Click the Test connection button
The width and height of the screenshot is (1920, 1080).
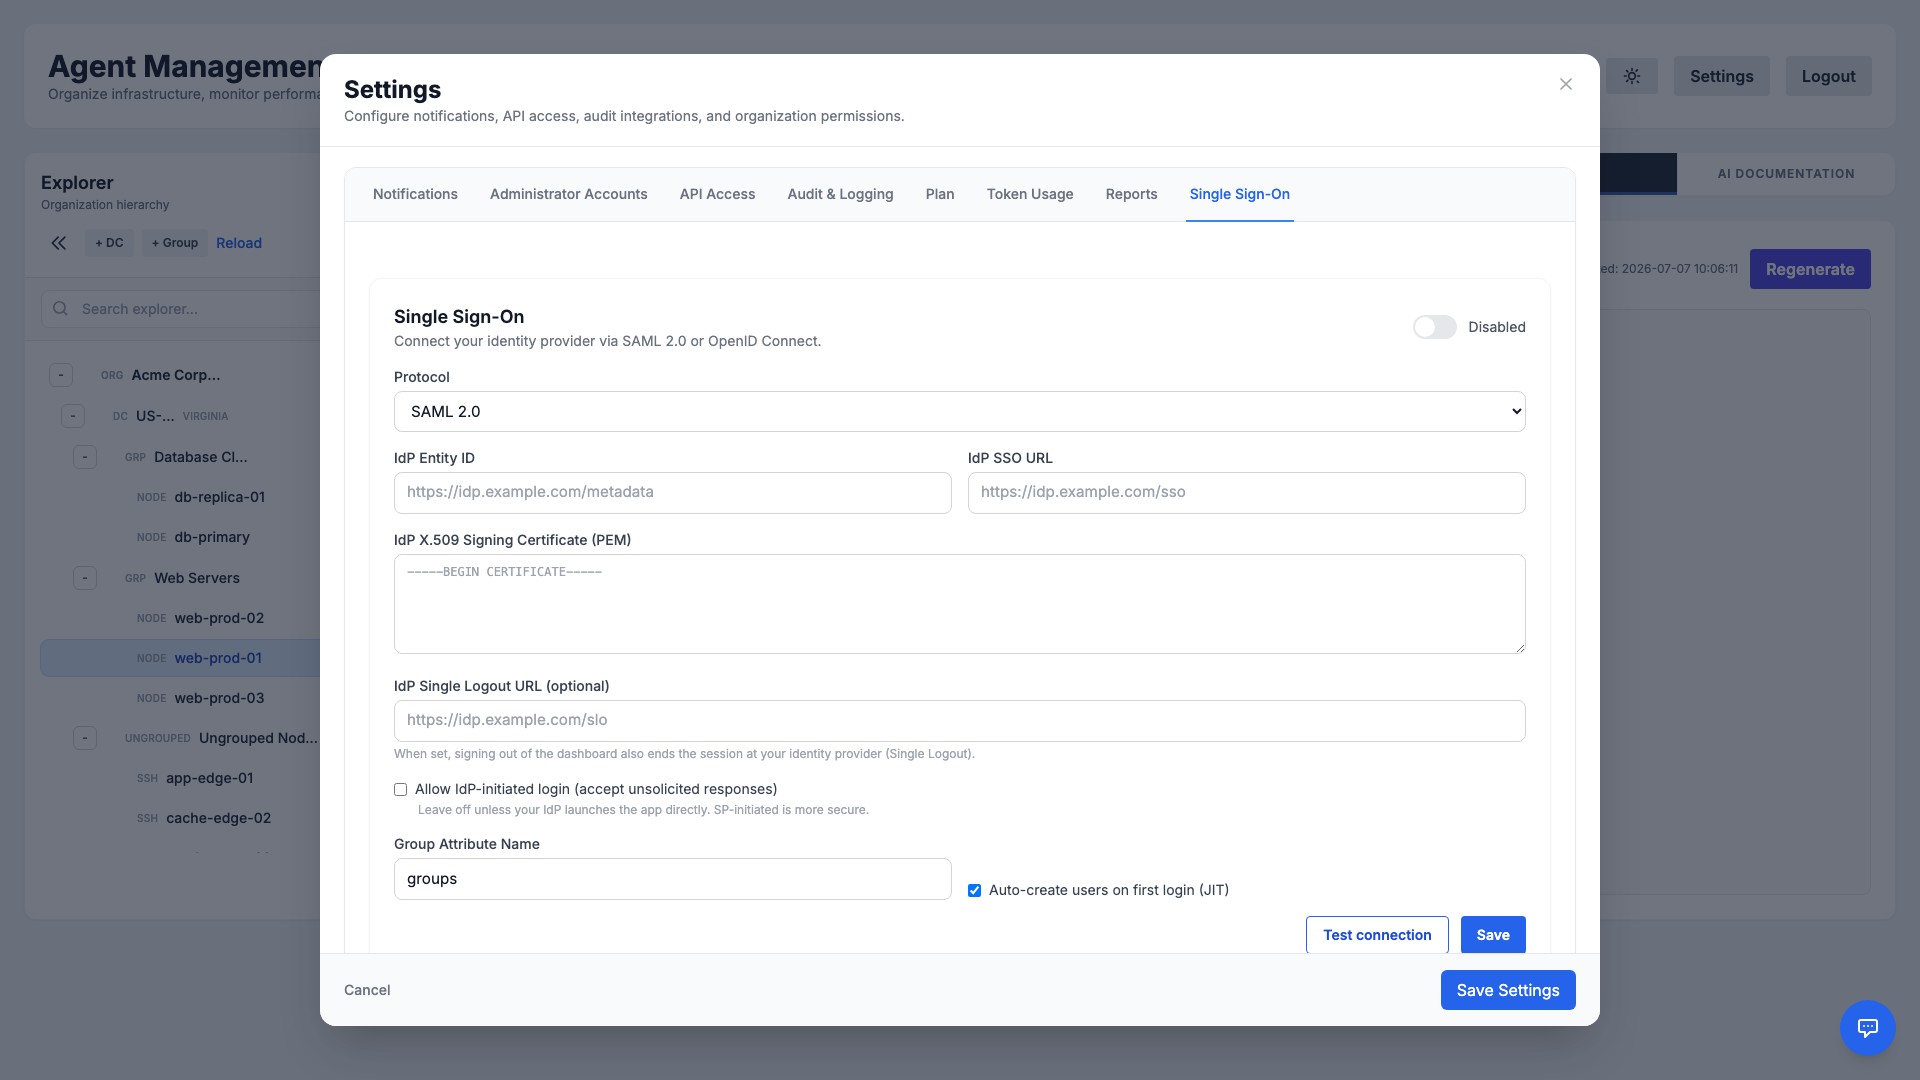(1377, 935)
